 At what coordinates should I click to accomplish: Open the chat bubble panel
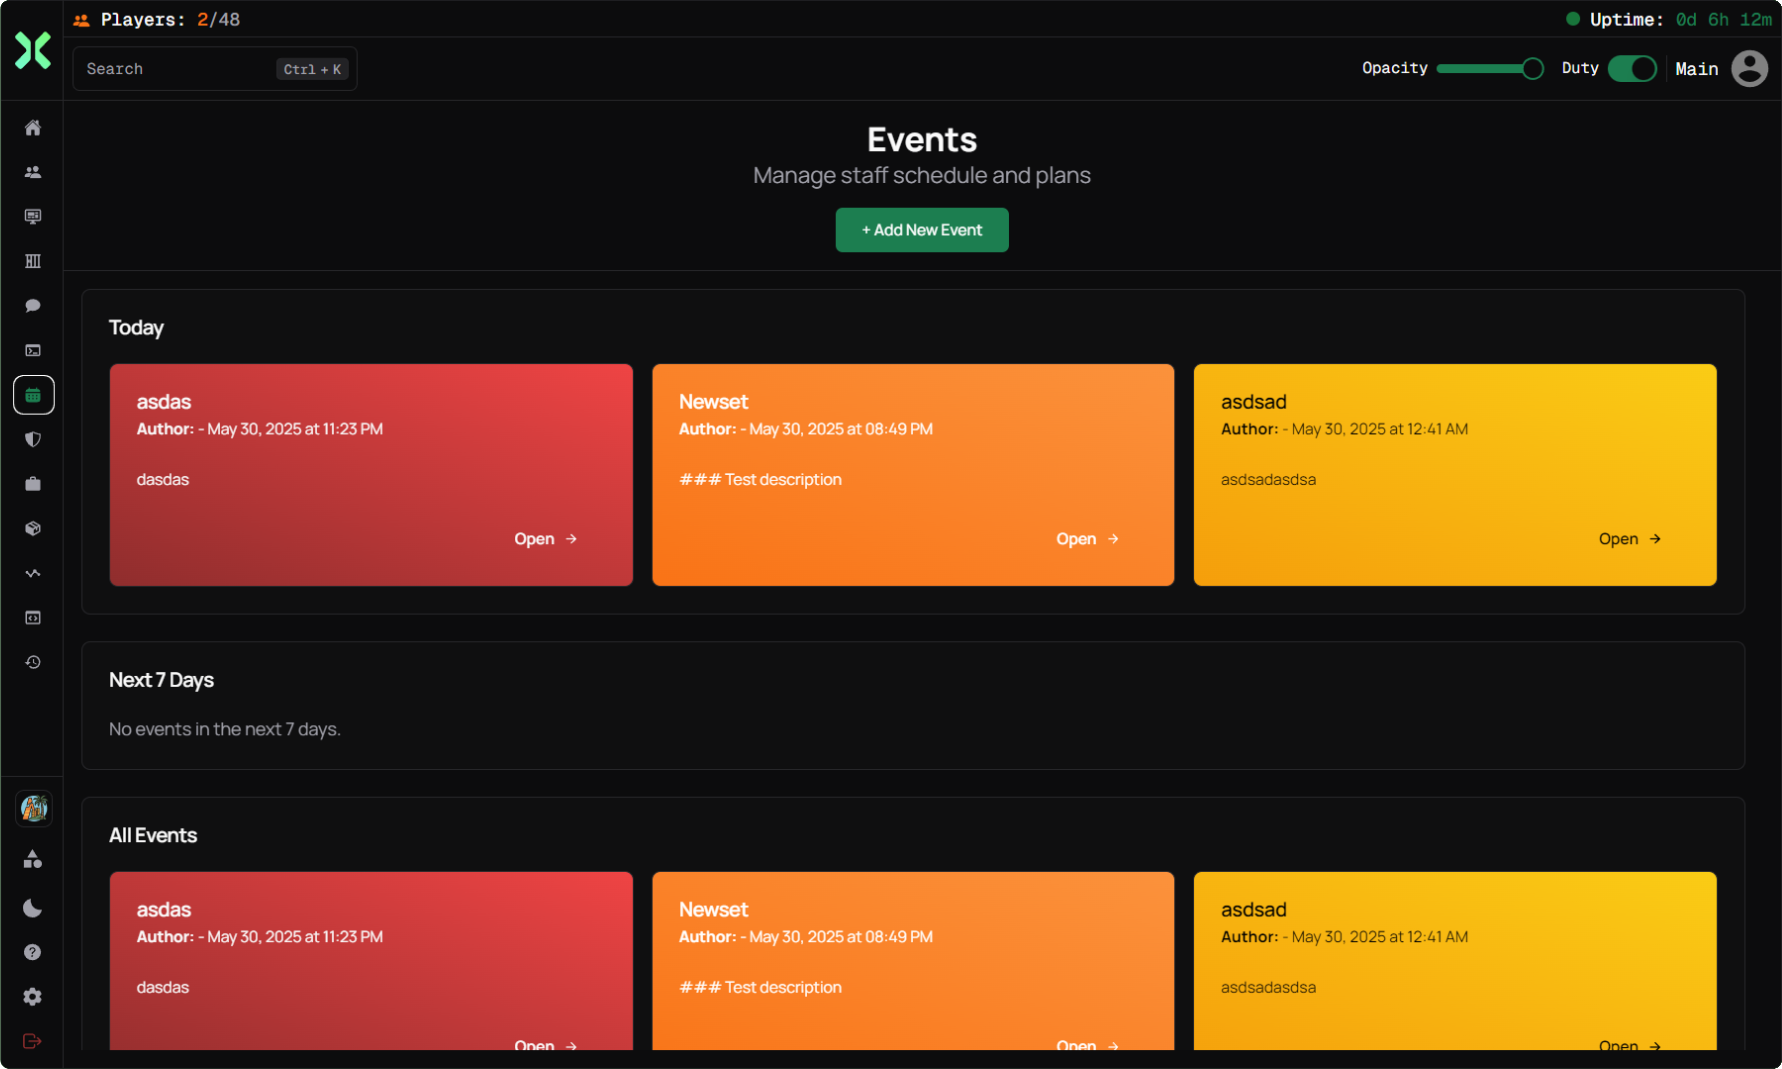(x=32, y=306)
